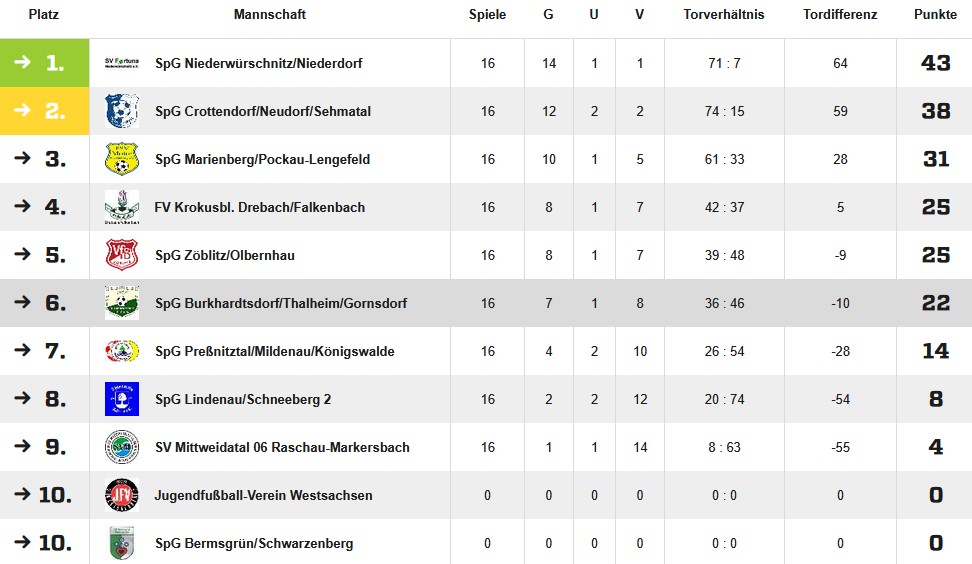The image size is (972, 564).
Task: Click the Preßnitztal/Mildenau/Königswalde club logo
Action: tap(122, 351)
